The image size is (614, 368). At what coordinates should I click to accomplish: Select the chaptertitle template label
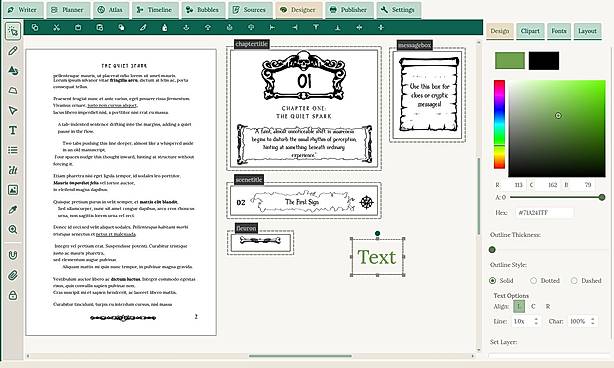pyautogui.click(x=251, y=44)
